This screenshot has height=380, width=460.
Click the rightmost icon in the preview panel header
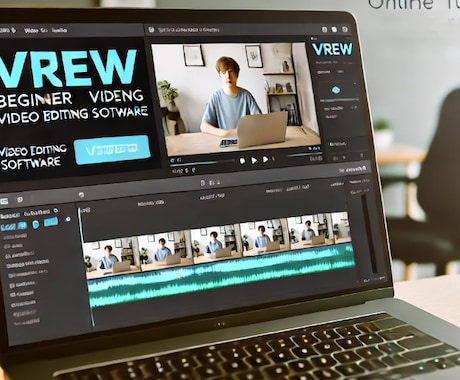pos(345,30)
